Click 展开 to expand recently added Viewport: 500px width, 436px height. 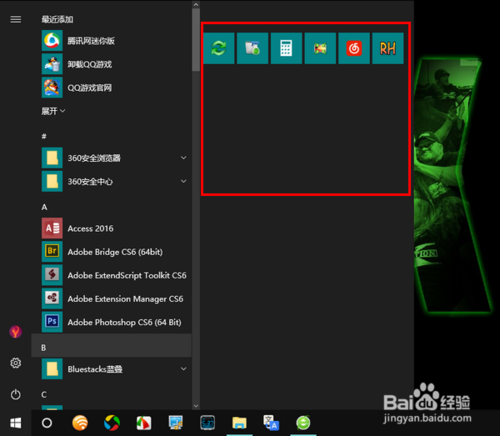[x=53, y=111]
